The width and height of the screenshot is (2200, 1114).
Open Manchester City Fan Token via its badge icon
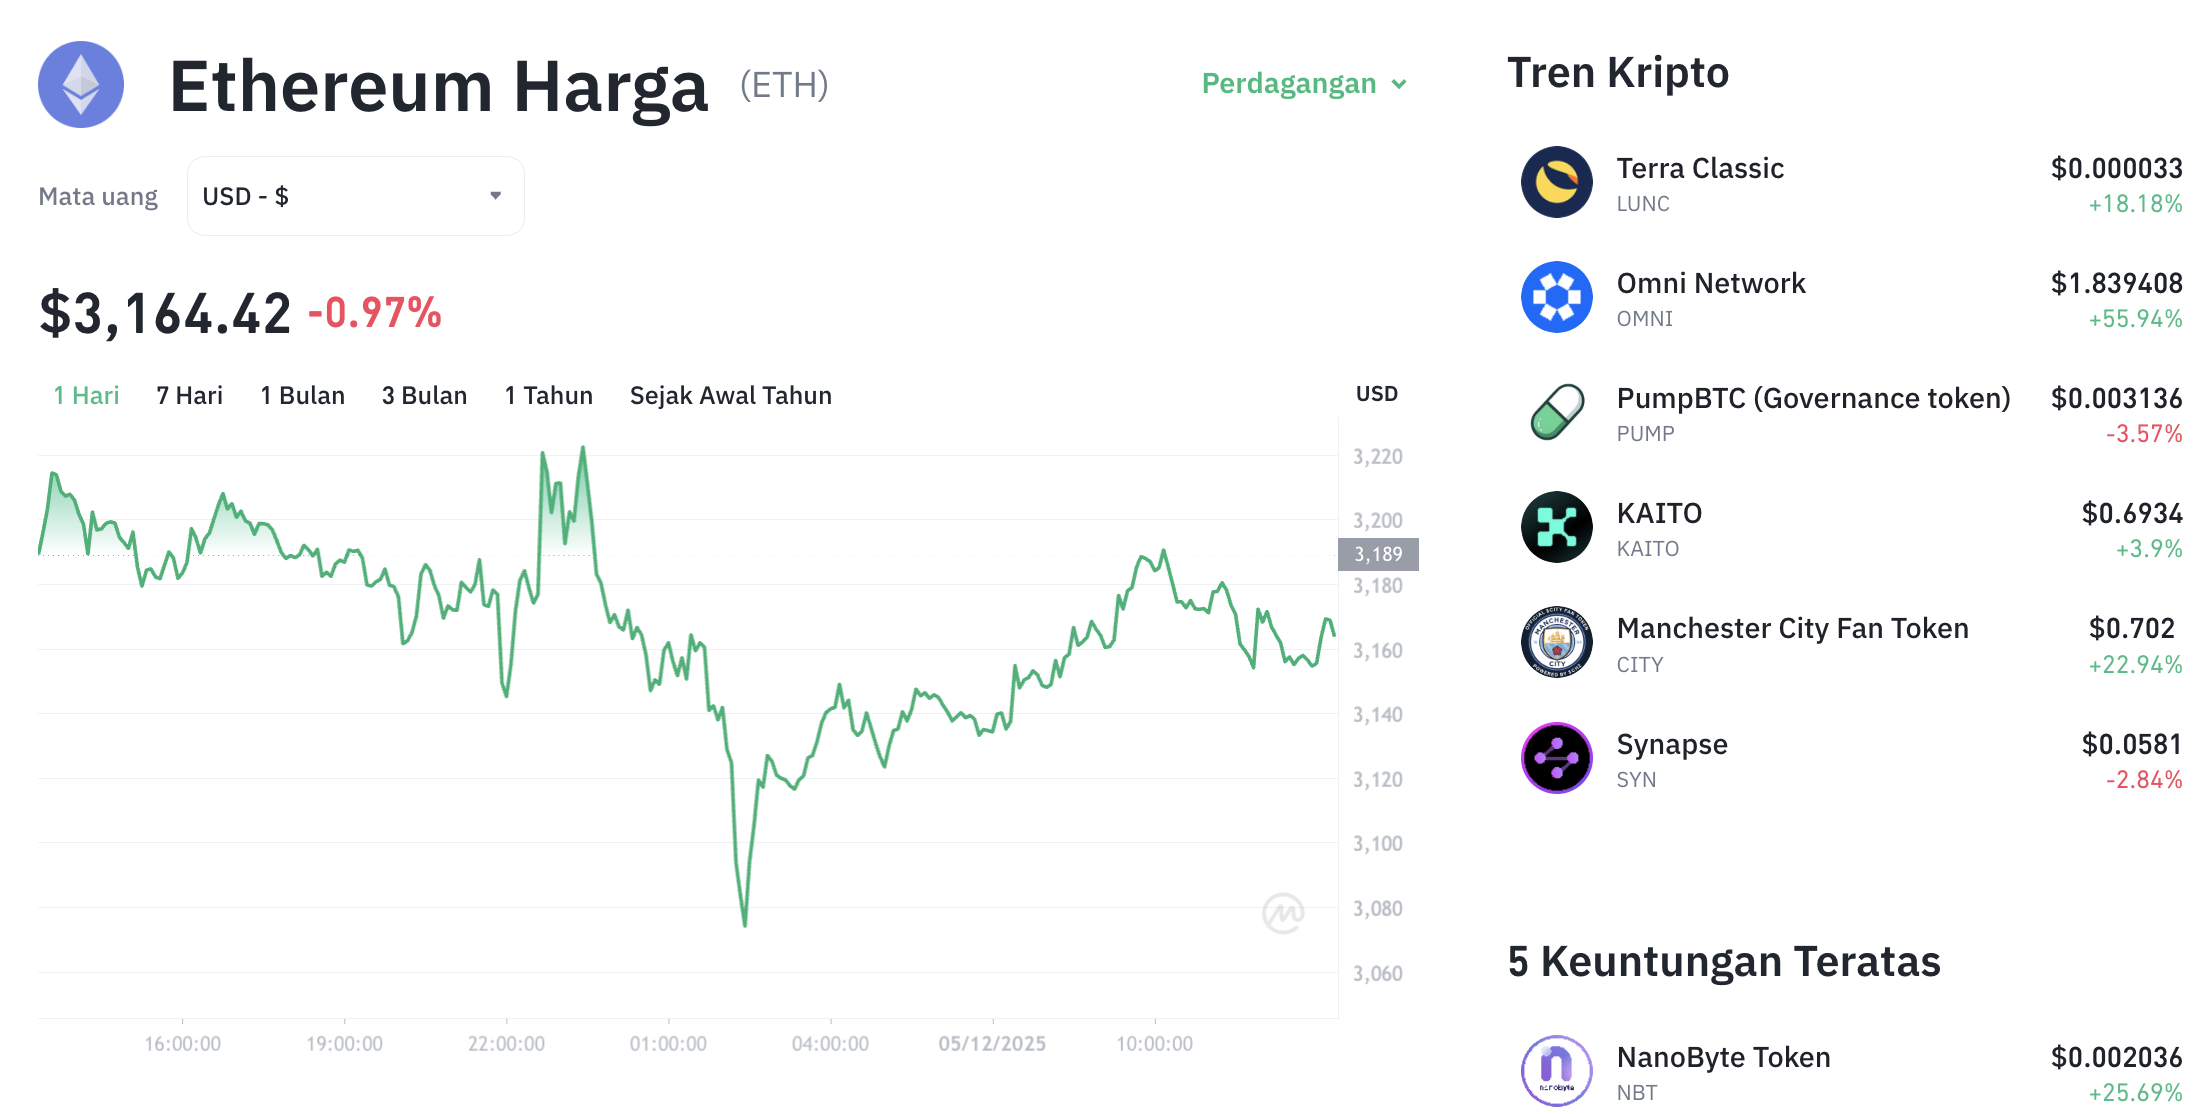(x=1556, y=643)
